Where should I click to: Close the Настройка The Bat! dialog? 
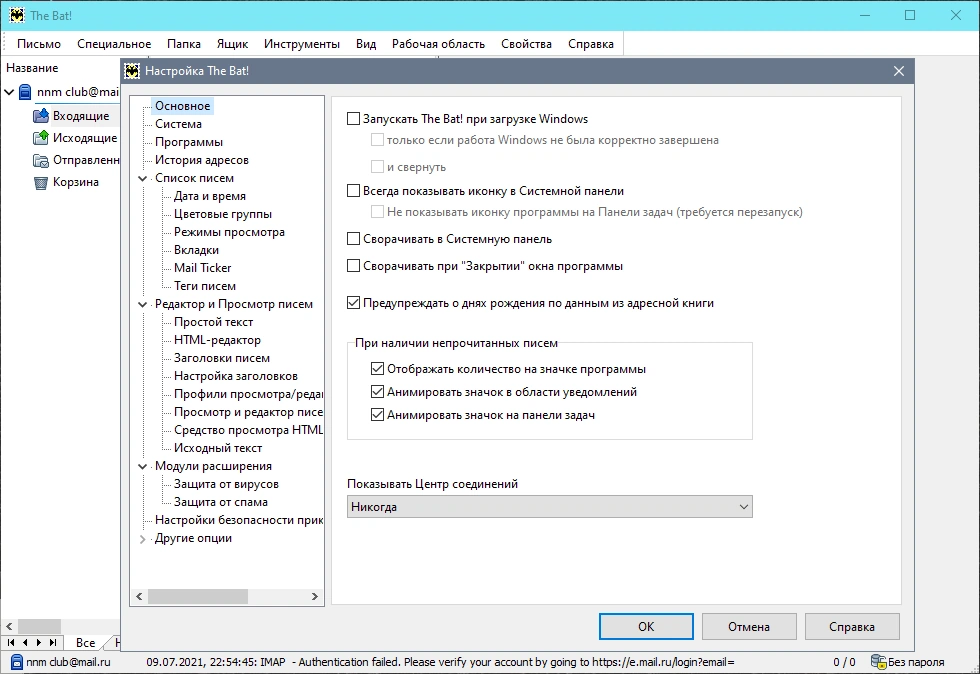tap(899, 71)
